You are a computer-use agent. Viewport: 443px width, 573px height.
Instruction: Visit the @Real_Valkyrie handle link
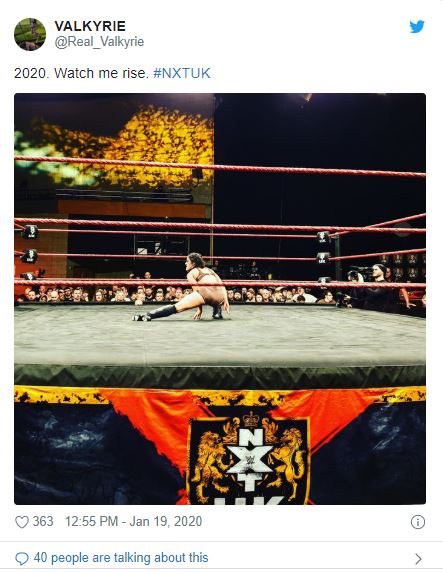tap(99, 42)
